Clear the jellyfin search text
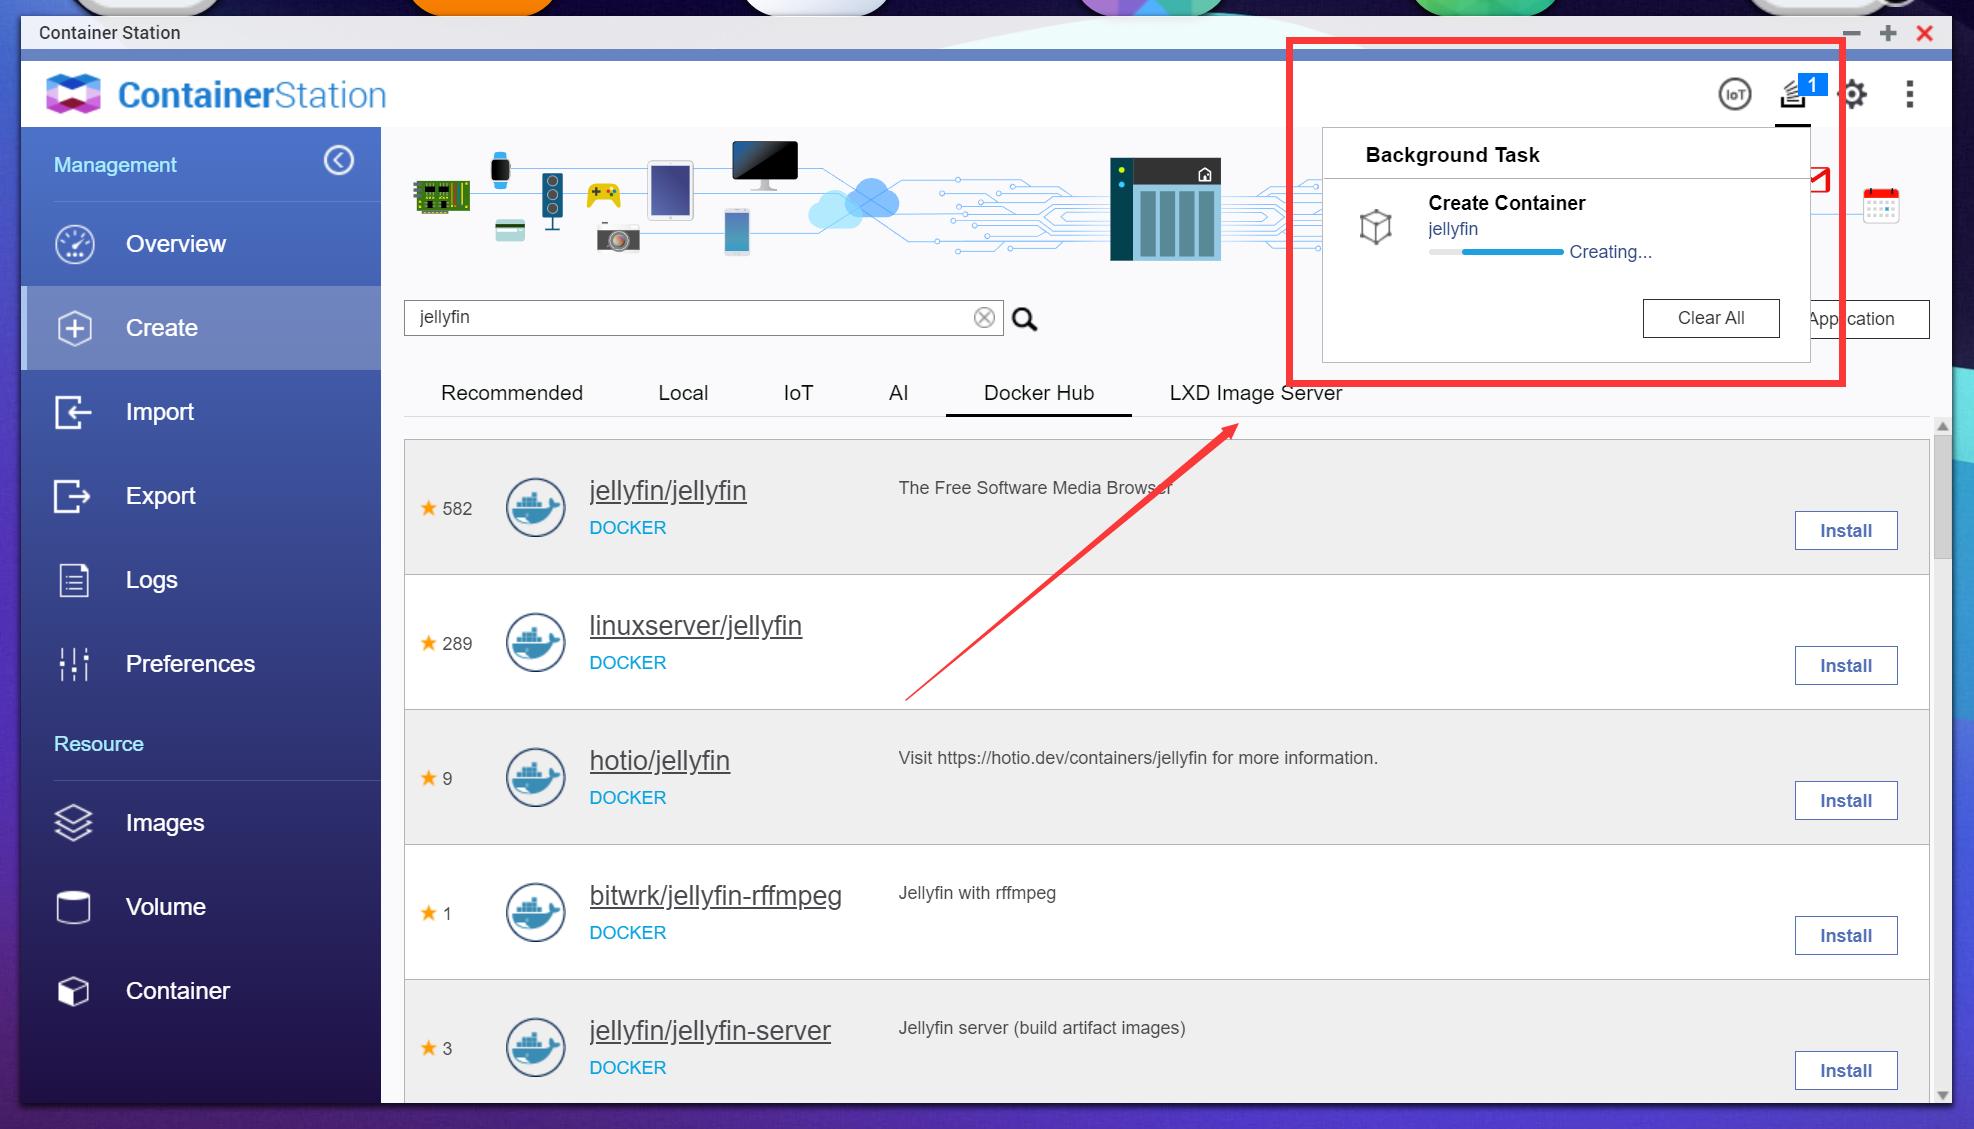 click(984, 318)
